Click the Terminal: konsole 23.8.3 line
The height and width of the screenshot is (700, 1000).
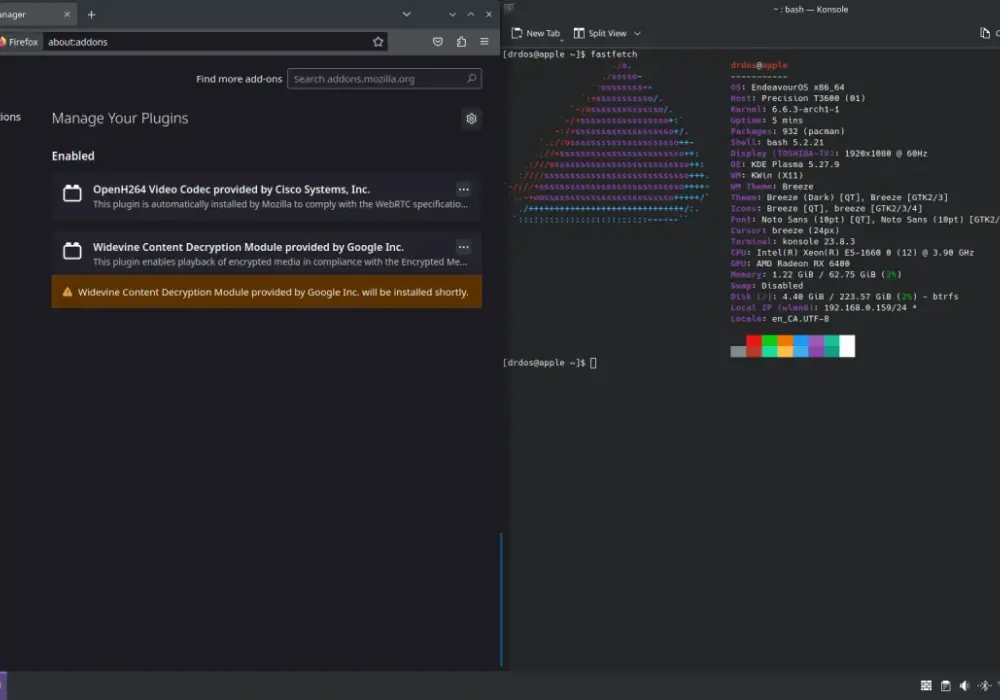[793, 242]
